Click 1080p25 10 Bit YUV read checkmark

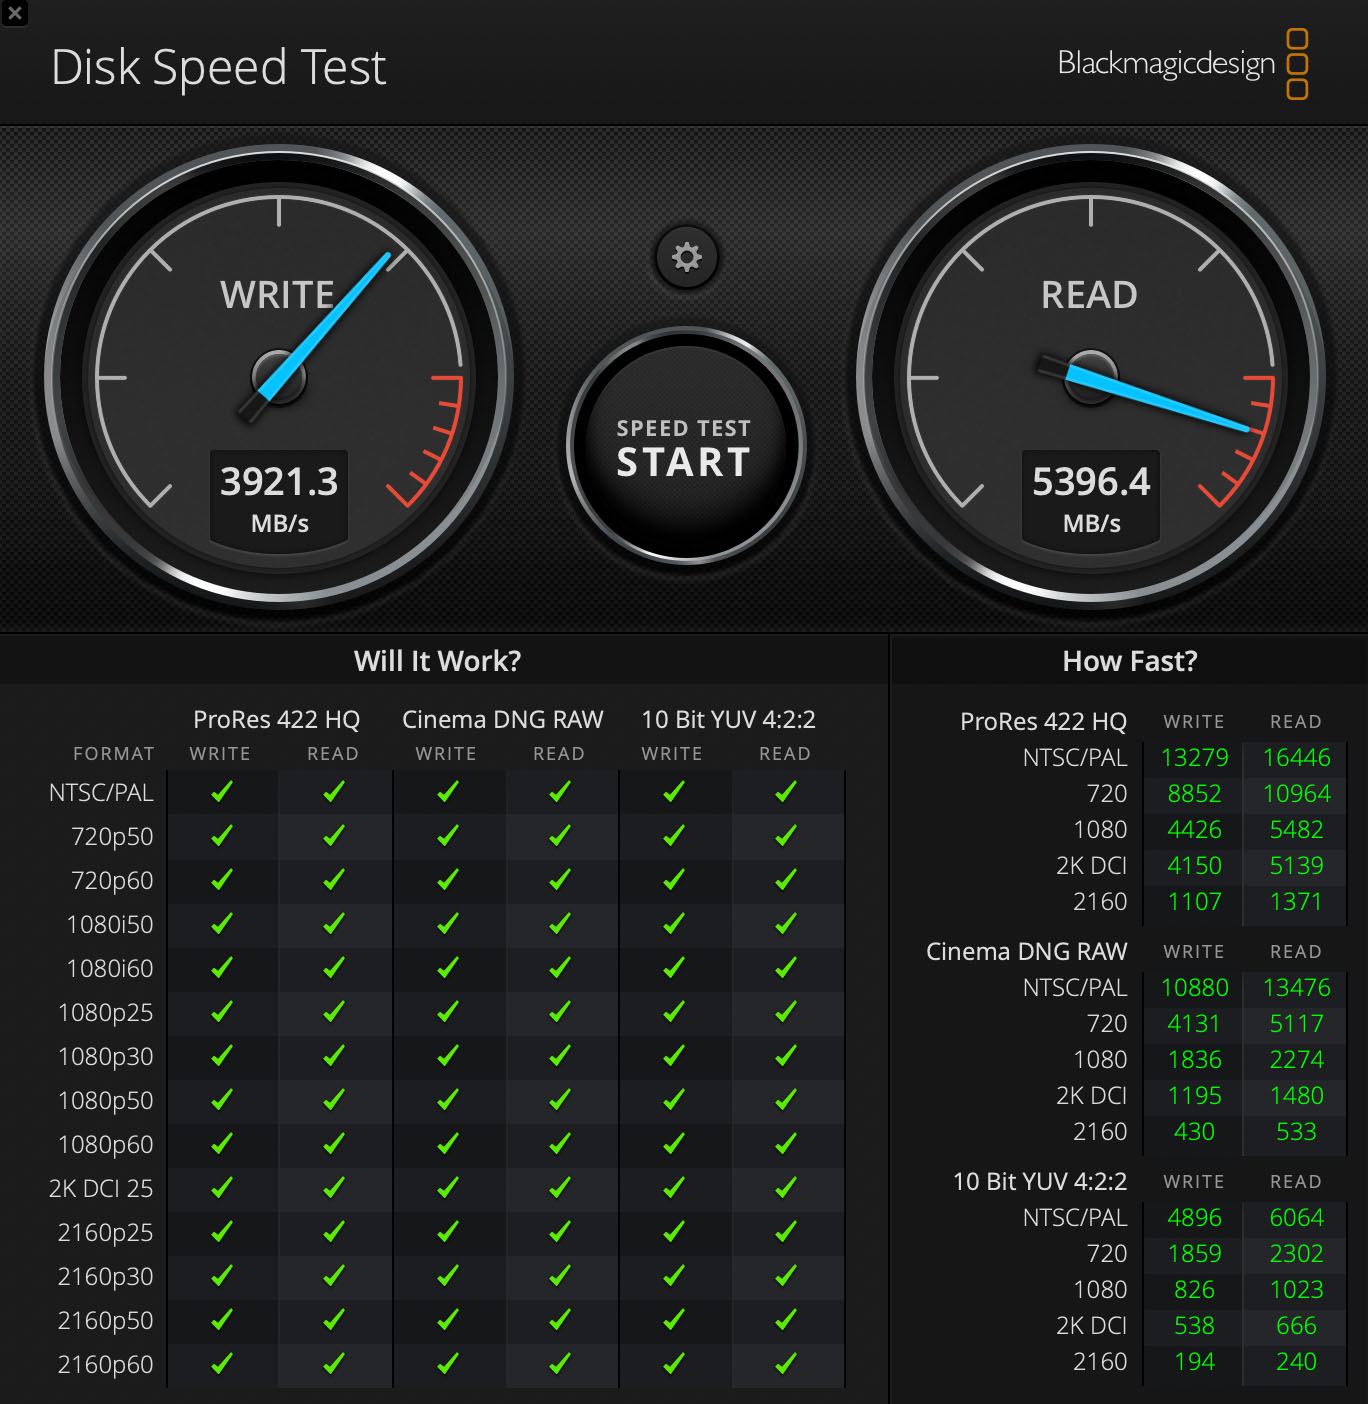(x=785, y=1012)
